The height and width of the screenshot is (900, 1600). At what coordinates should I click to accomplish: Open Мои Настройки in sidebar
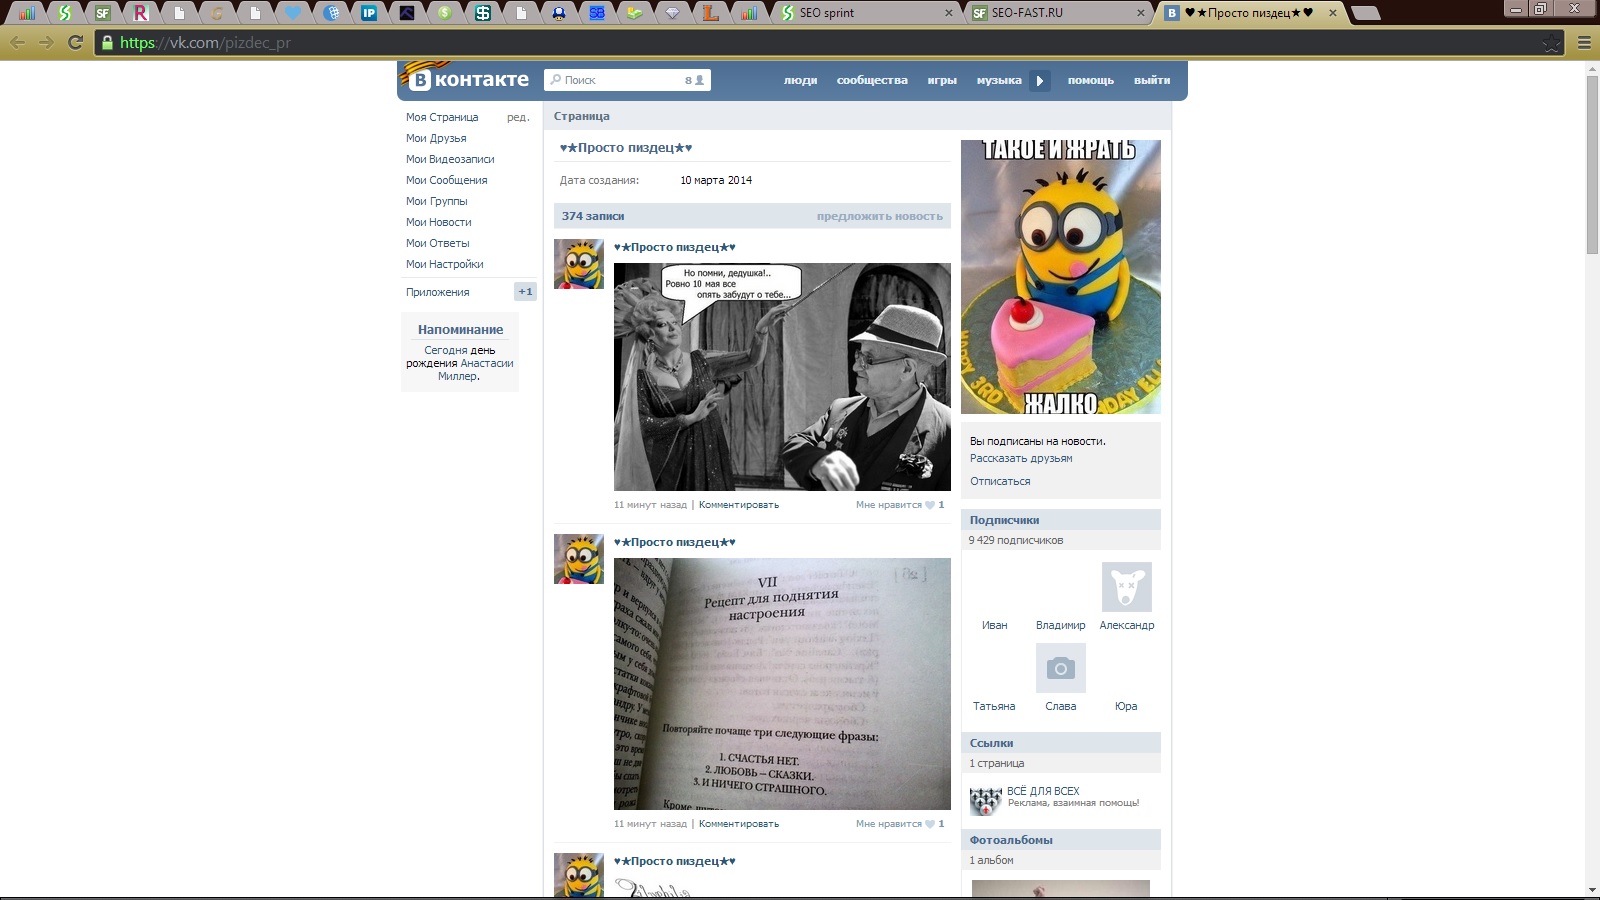click(x=444, y=264)
